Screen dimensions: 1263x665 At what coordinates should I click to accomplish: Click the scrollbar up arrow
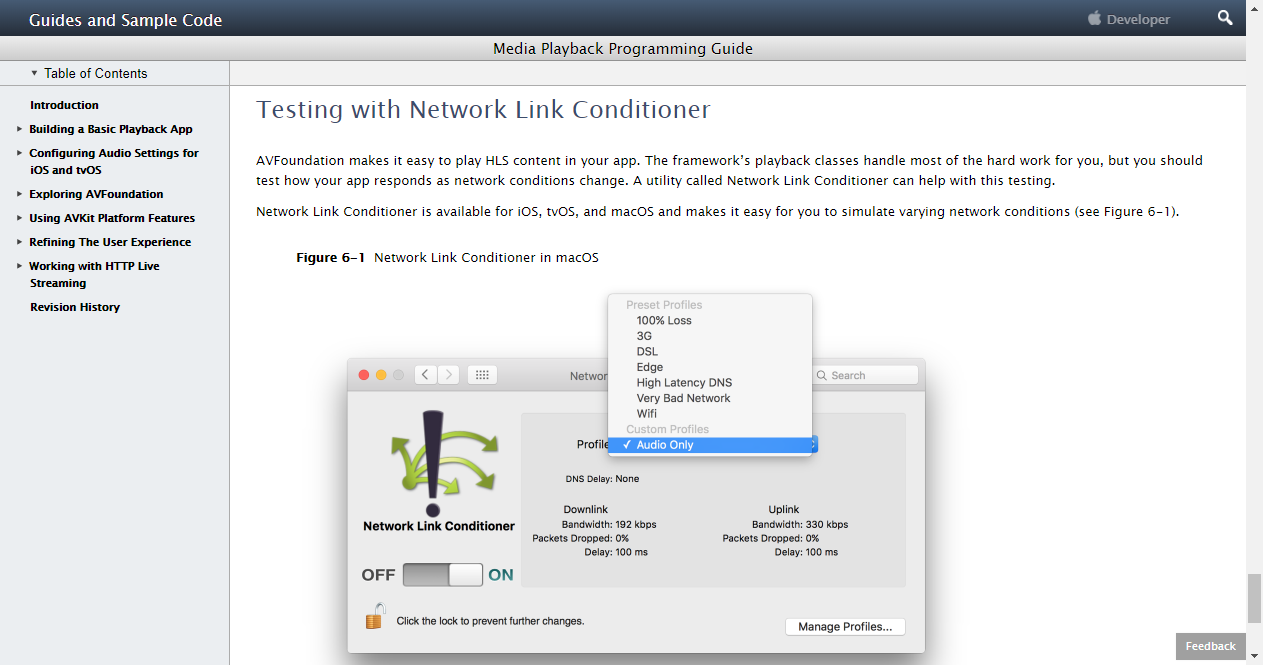(1254, 8)
